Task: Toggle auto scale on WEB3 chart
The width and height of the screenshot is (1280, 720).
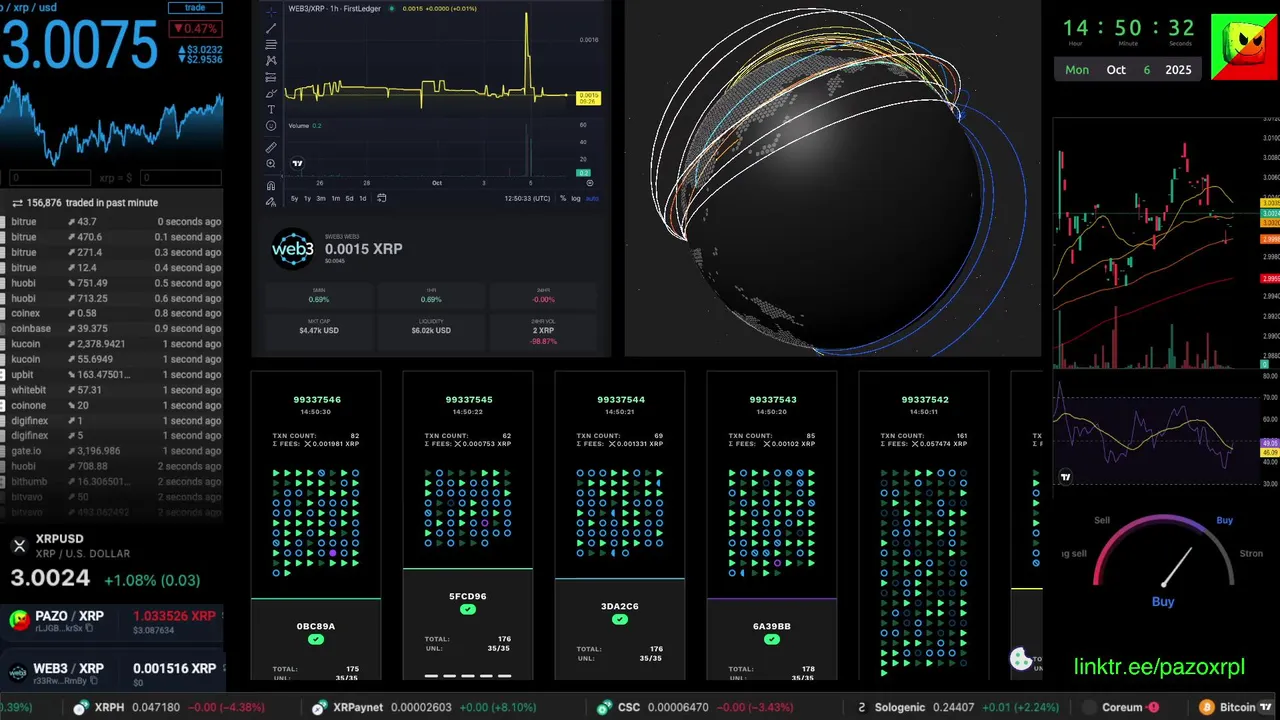Action: [592, 198]
